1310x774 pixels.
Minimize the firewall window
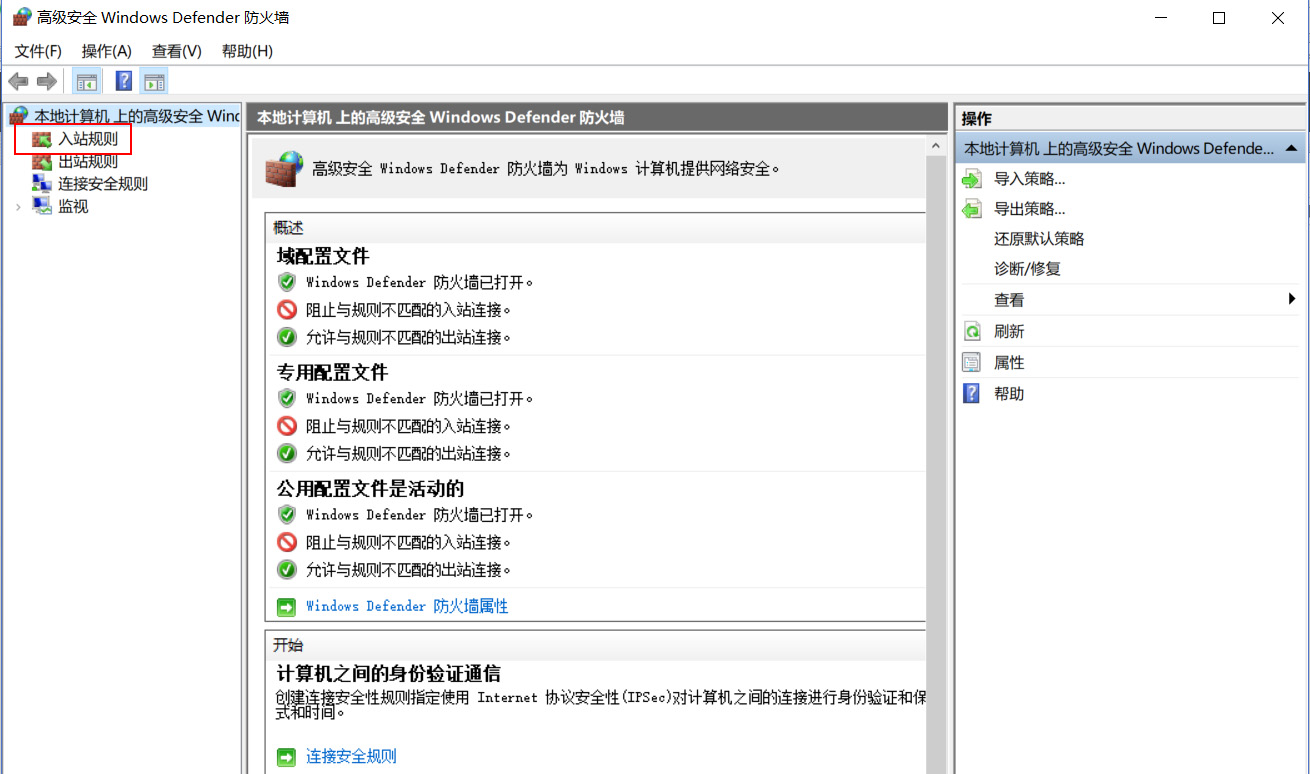(x=1161, y=18)
